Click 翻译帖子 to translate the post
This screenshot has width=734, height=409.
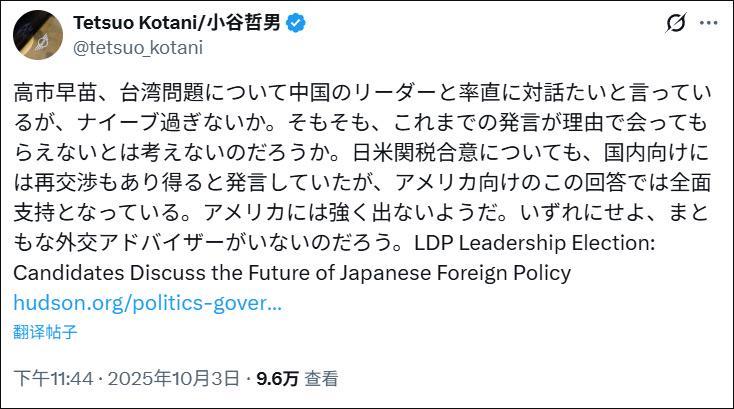coord(45,331)
